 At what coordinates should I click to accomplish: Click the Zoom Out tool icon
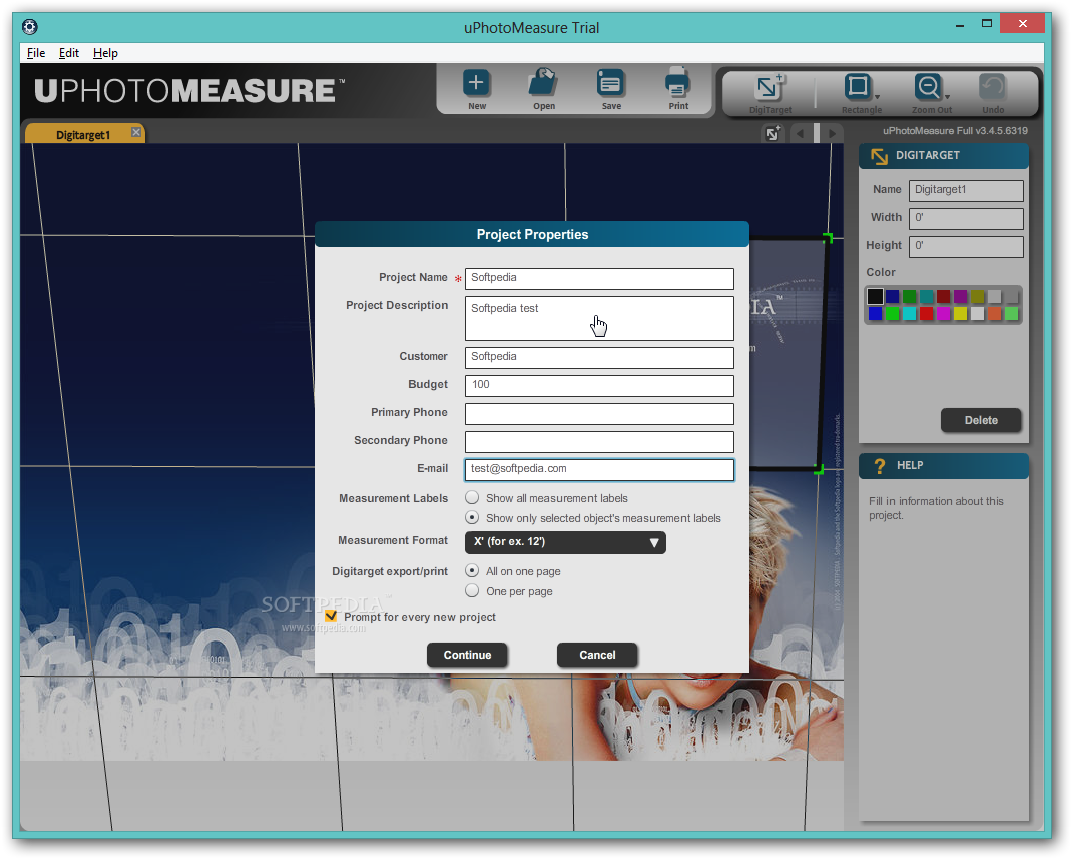928,87
